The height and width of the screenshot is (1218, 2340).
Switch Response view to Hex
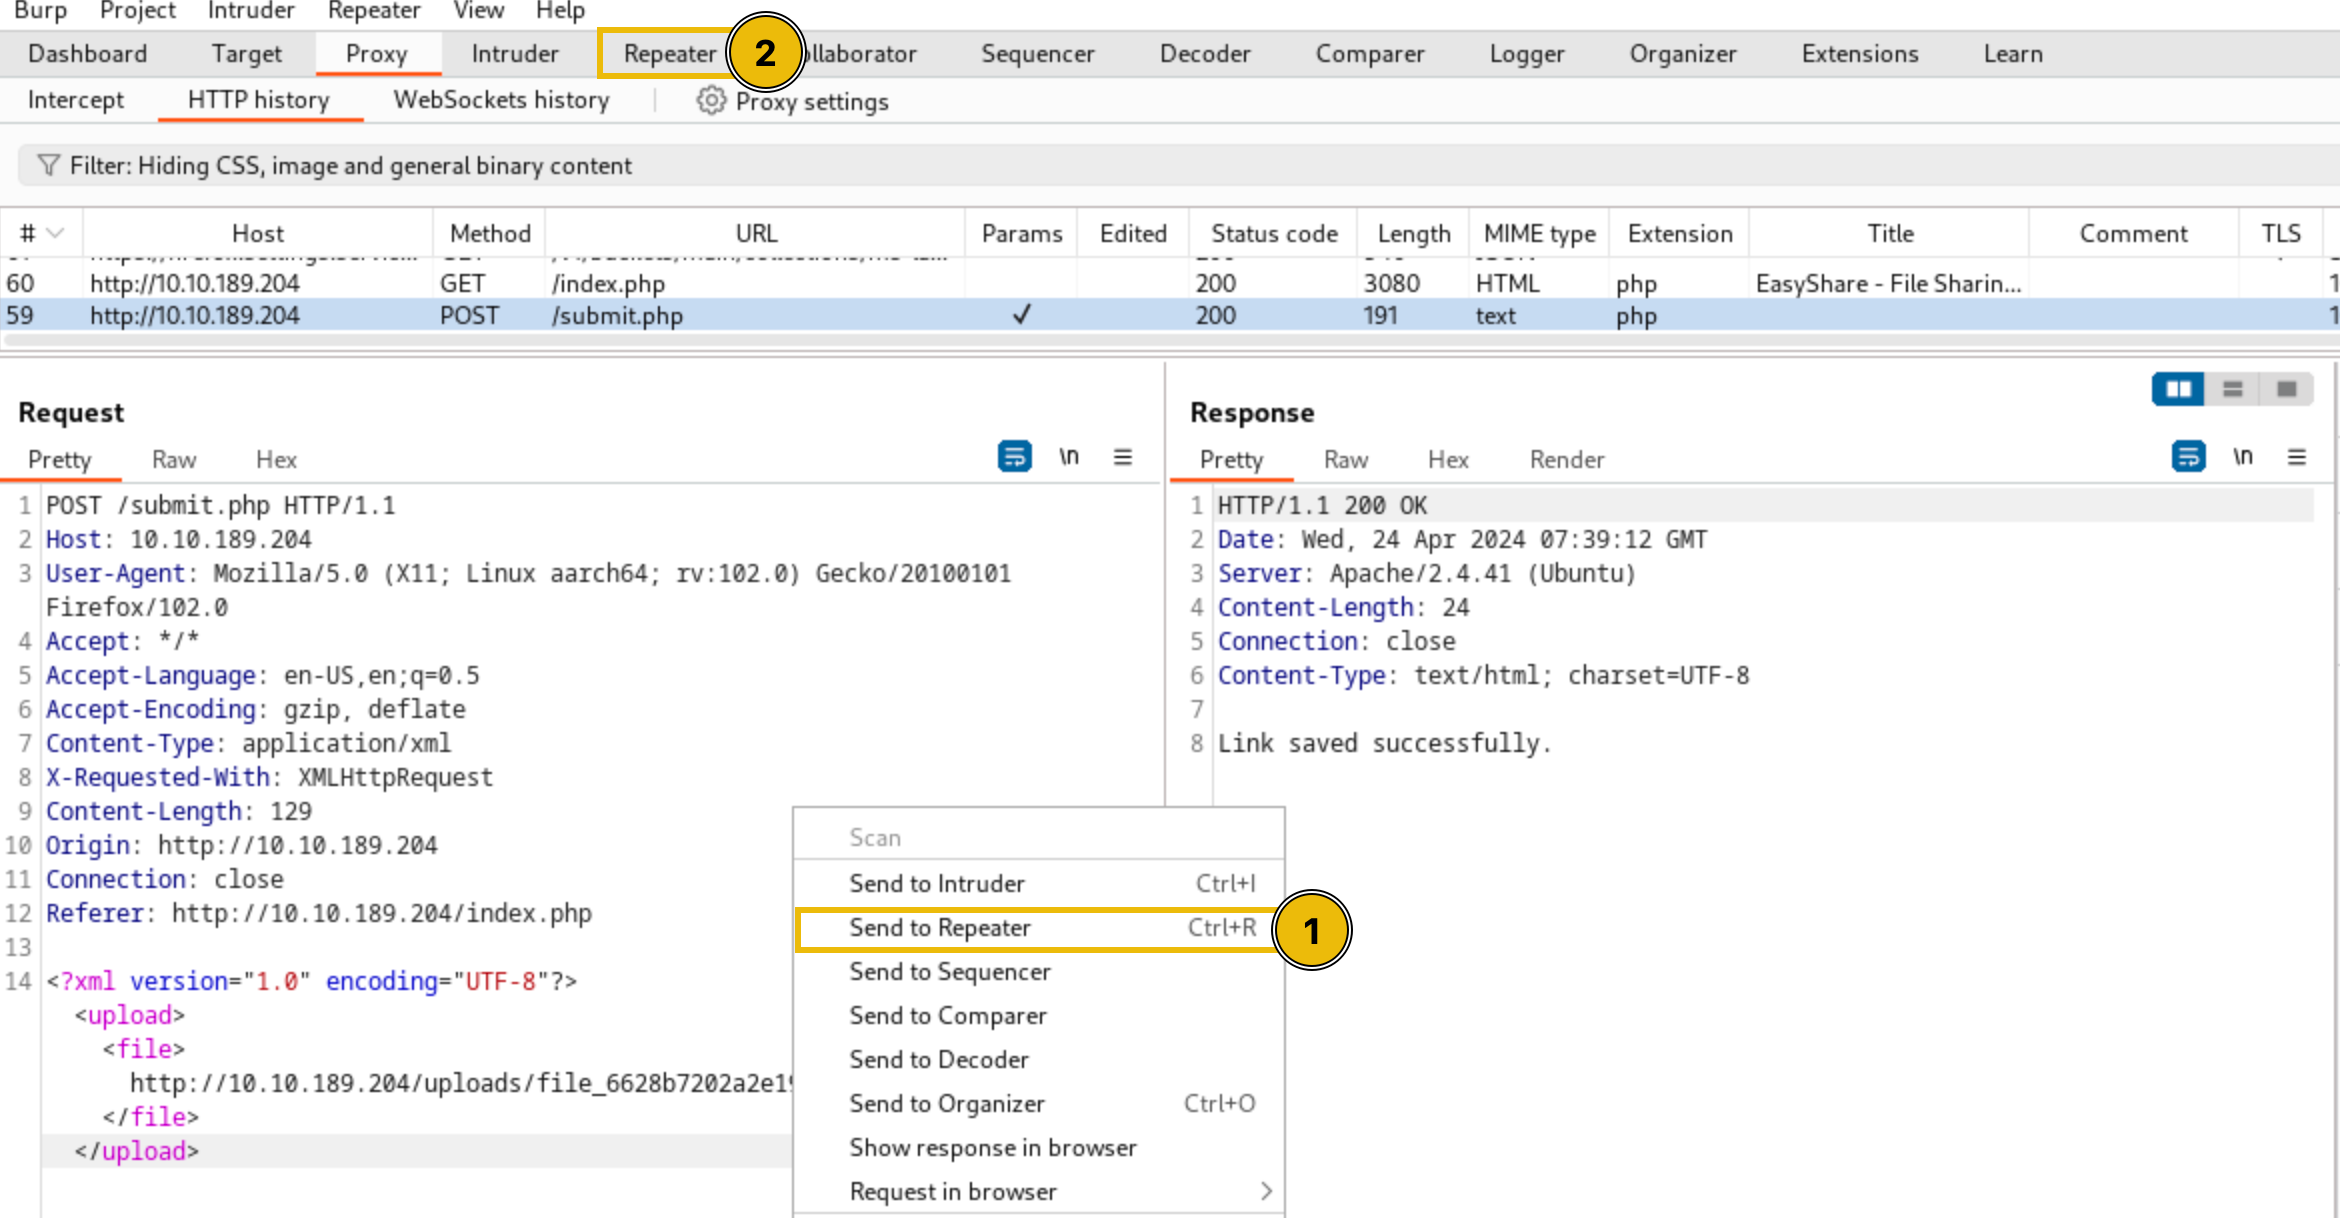click(x=1448, y=459)
